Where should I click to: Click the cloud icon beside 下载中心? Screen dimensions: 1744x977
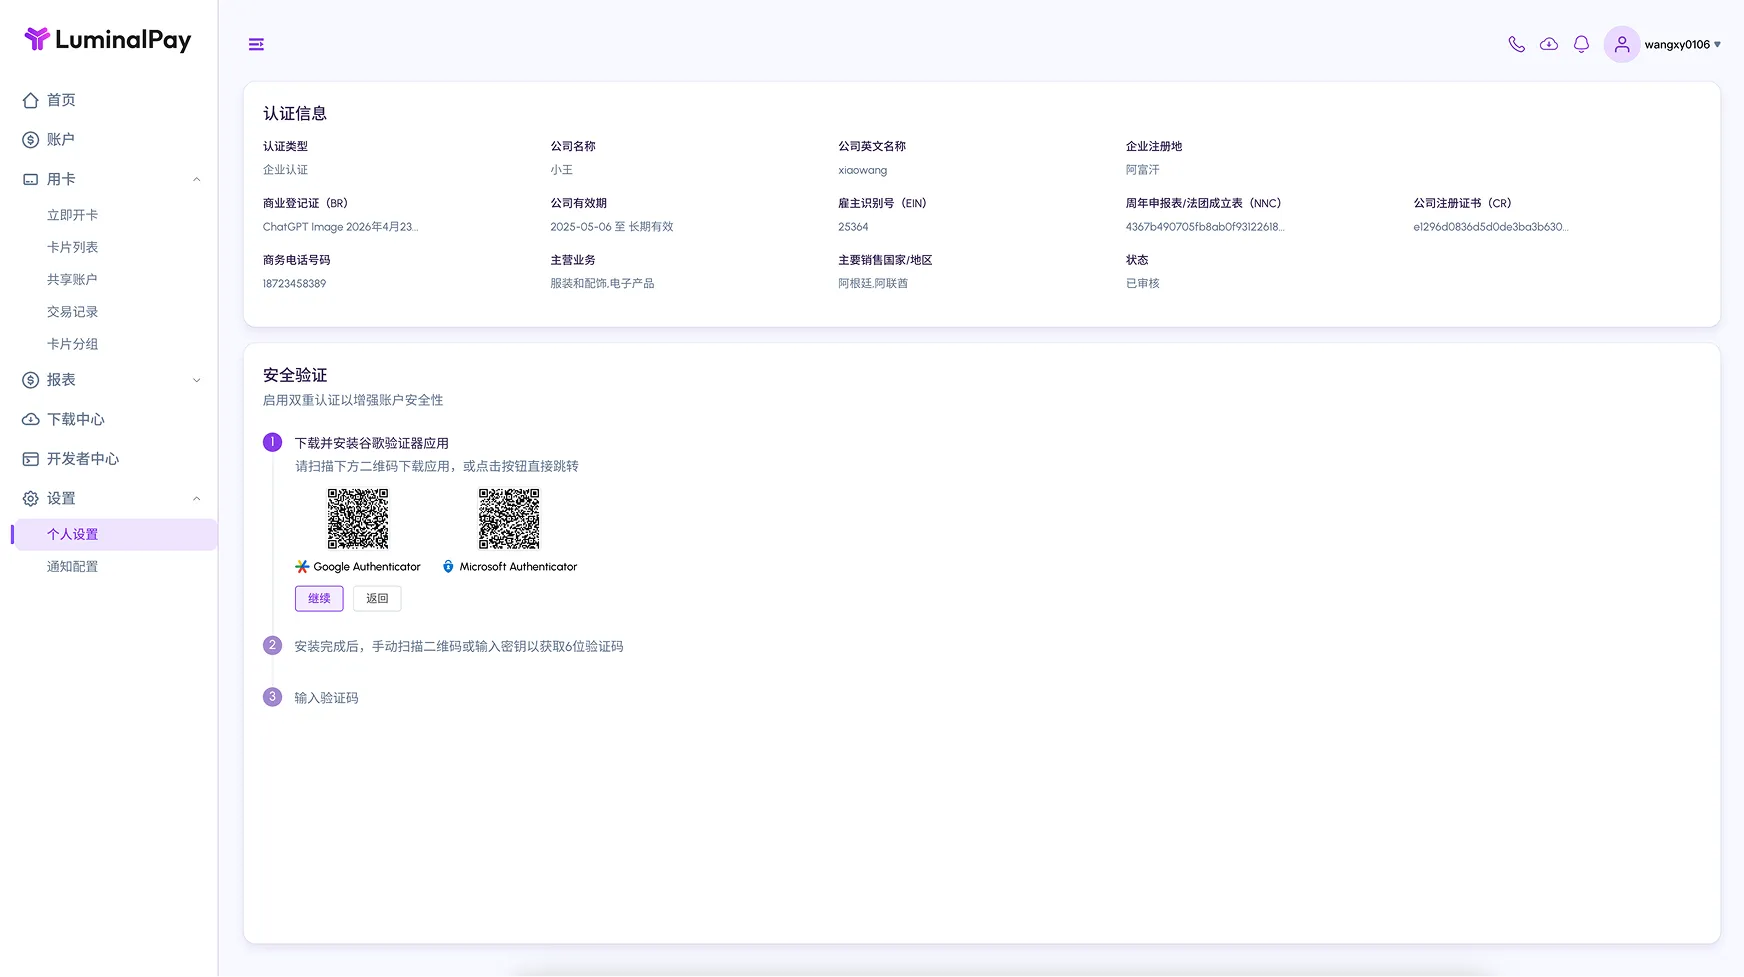tap(31, 419)
